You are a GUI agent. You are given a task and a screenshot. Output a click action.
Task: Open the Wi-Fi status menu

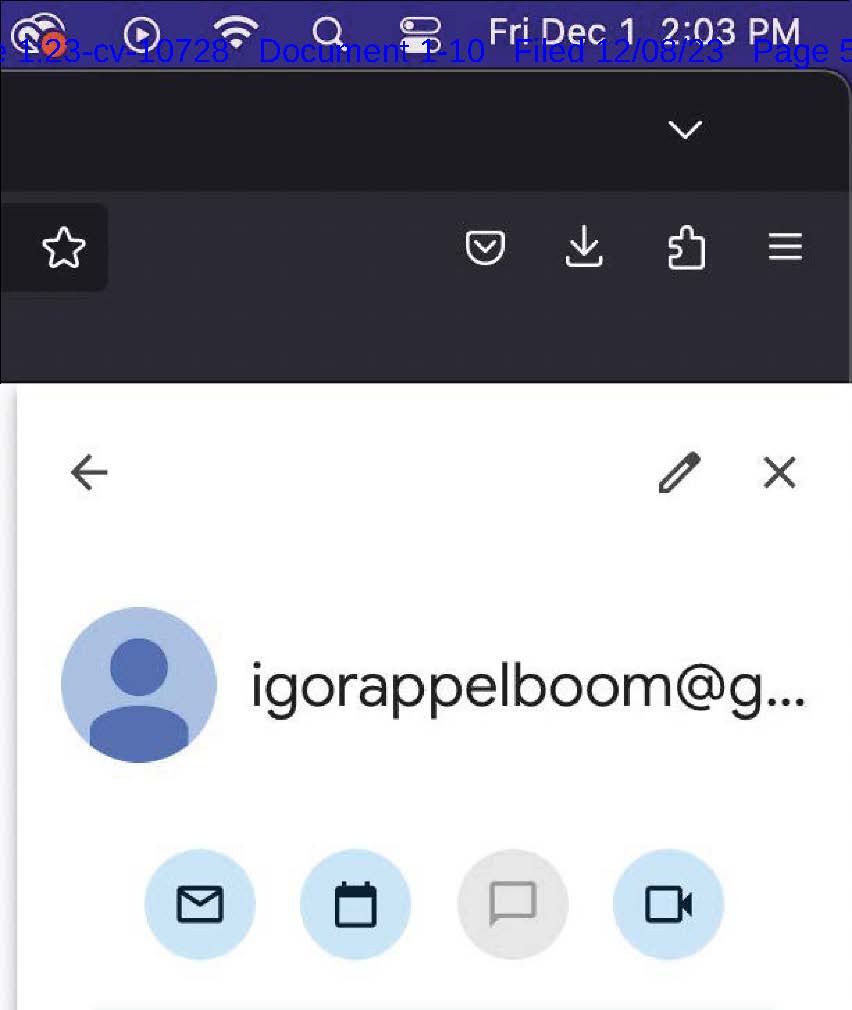click(x=236, y=32)
